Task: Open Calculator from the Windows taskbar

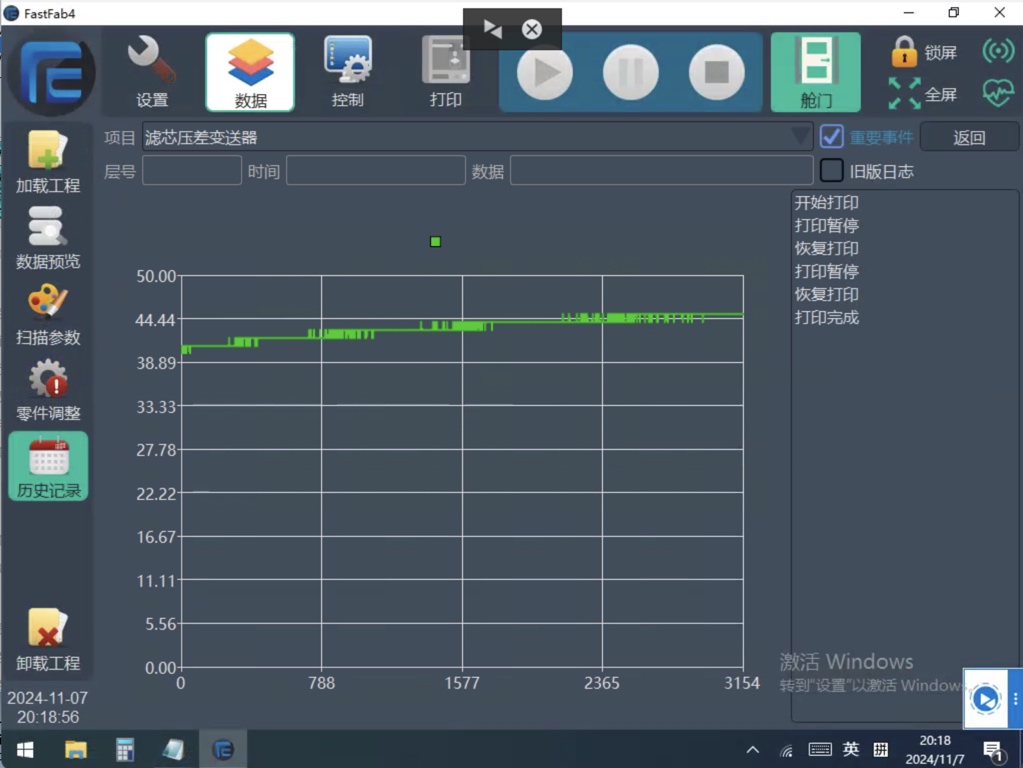Action: pyautogui.click(x=125, y=749)
